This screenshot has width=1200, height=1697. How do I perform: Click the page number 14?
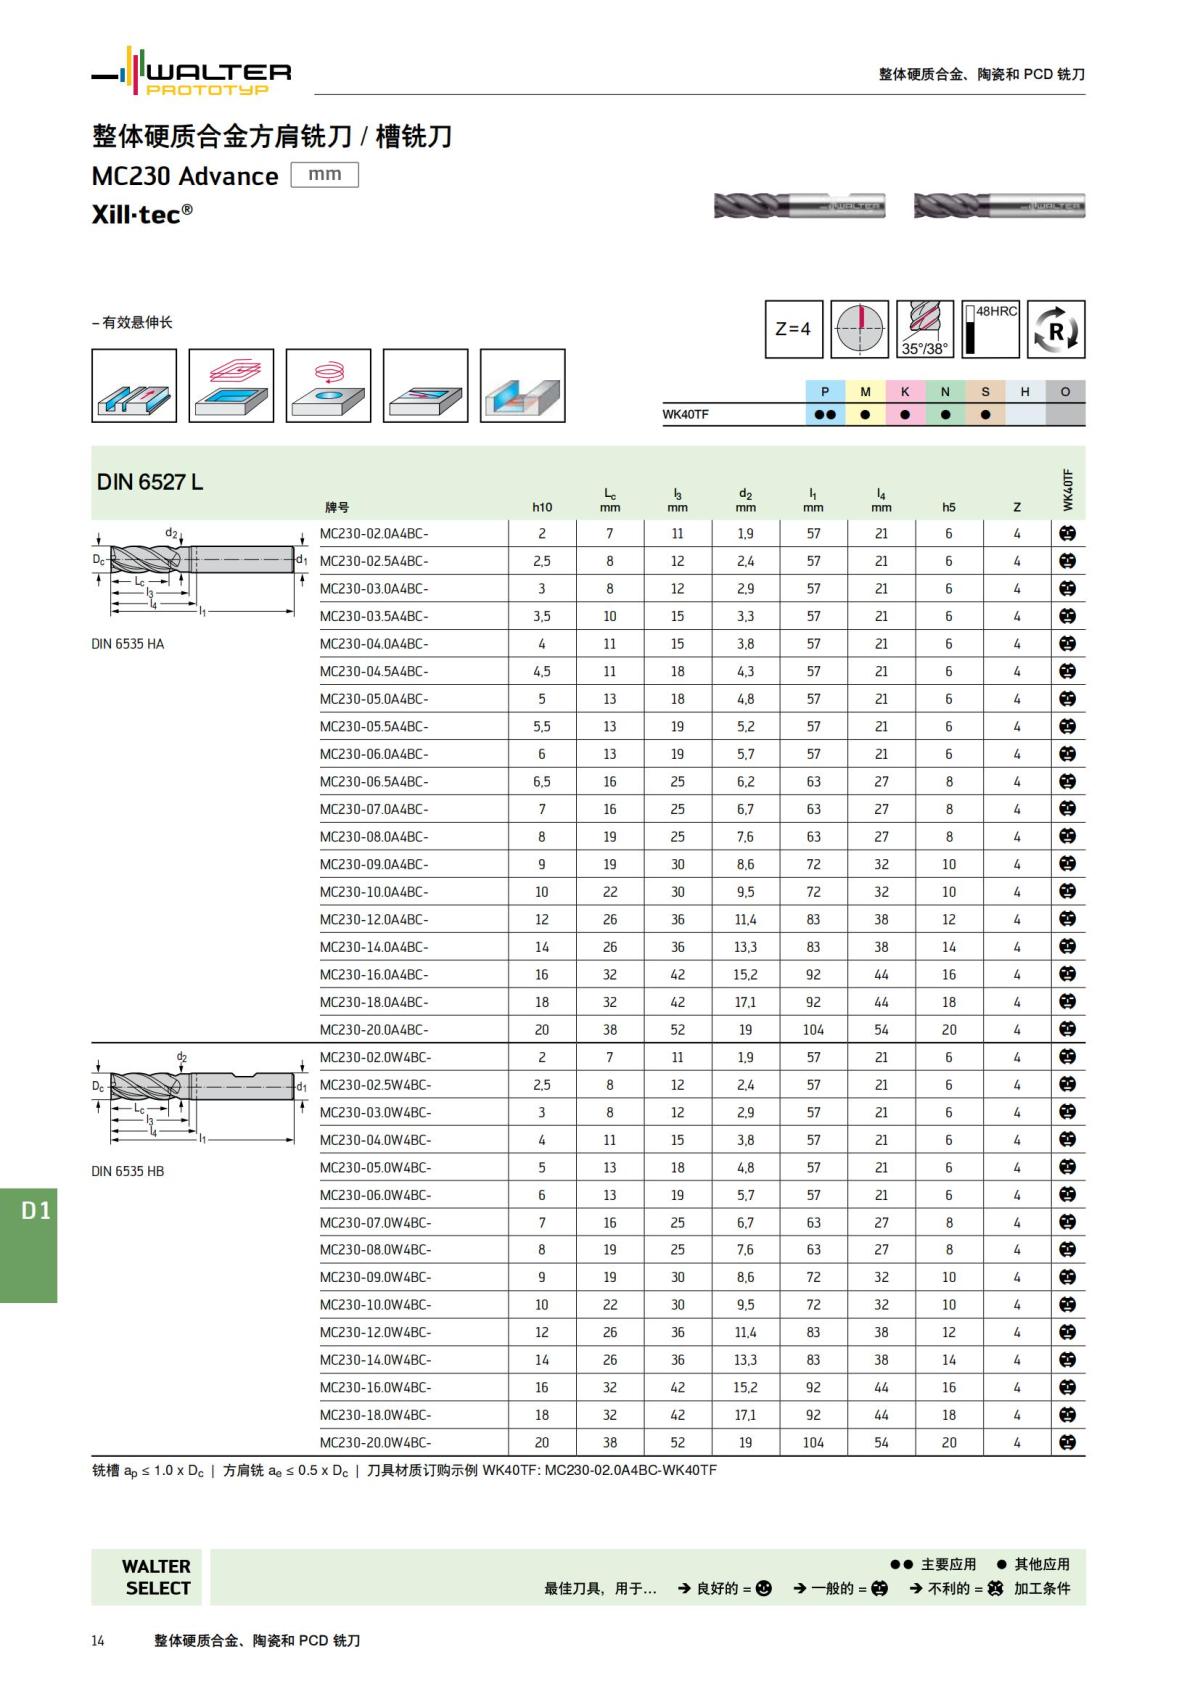coord(98,1640)
